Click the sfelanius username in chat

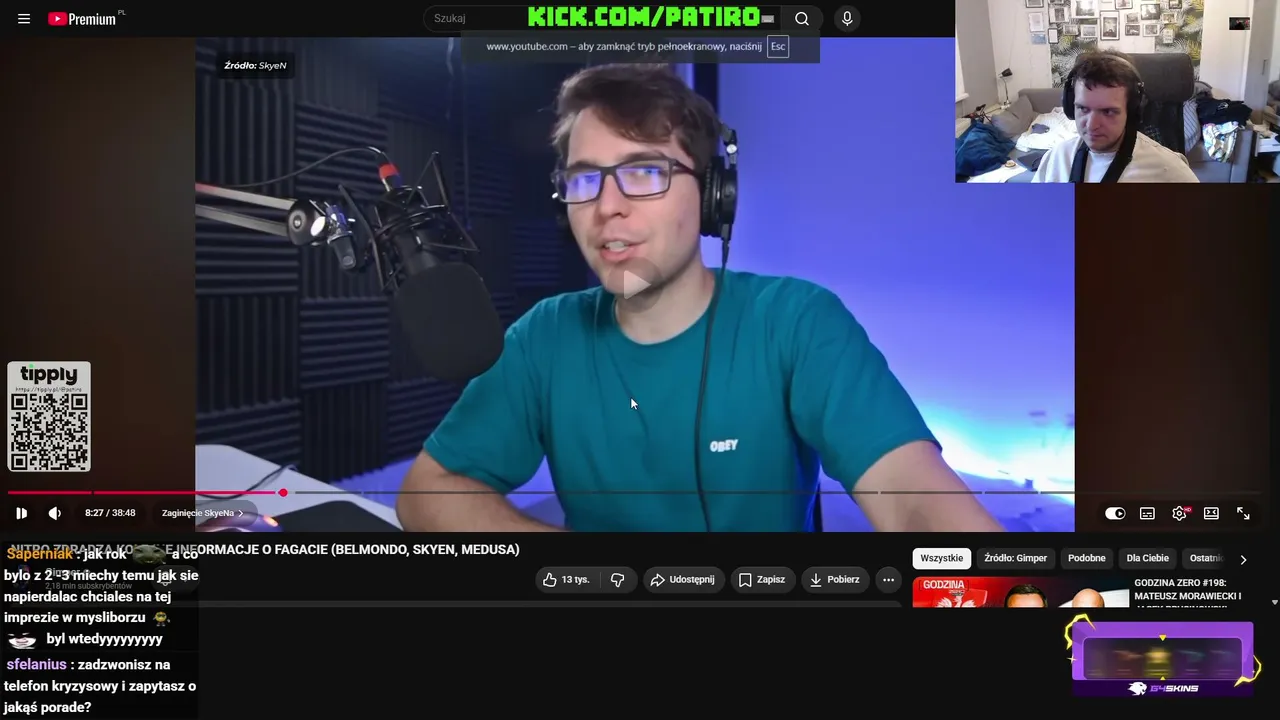[36, 664]
